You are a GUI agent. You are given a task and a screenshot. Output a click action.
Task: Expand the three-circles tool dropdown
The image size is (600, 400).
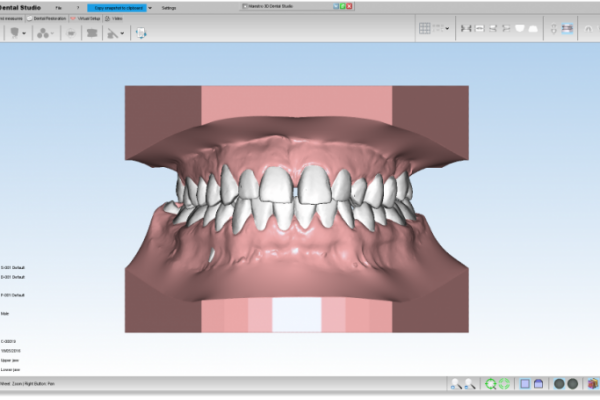pyautogui.click(x=46, y=32)
